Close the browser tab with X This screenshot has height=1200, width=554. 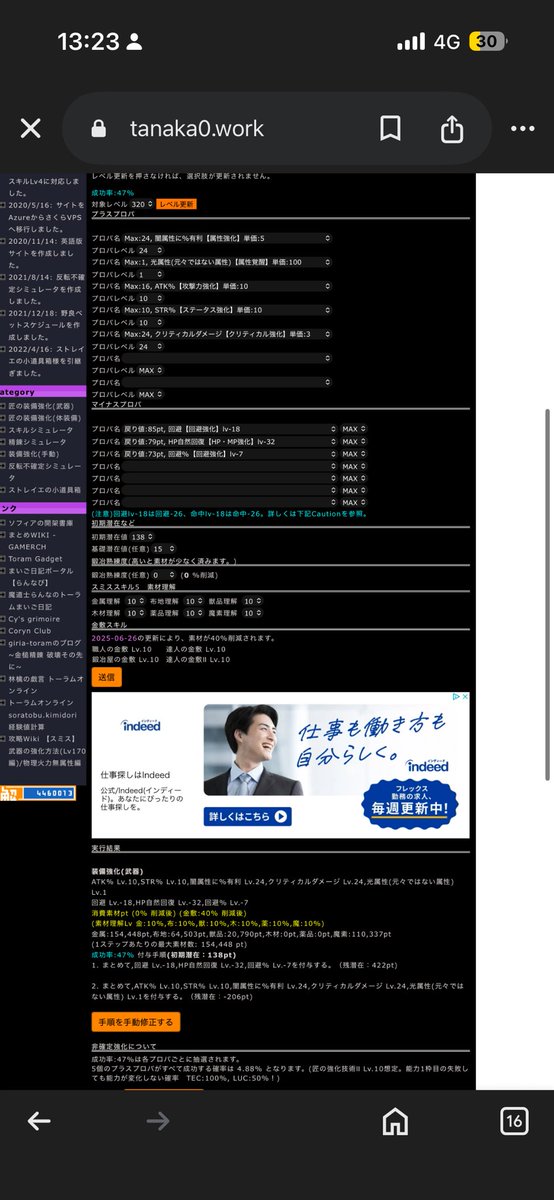tap(31, 129)
